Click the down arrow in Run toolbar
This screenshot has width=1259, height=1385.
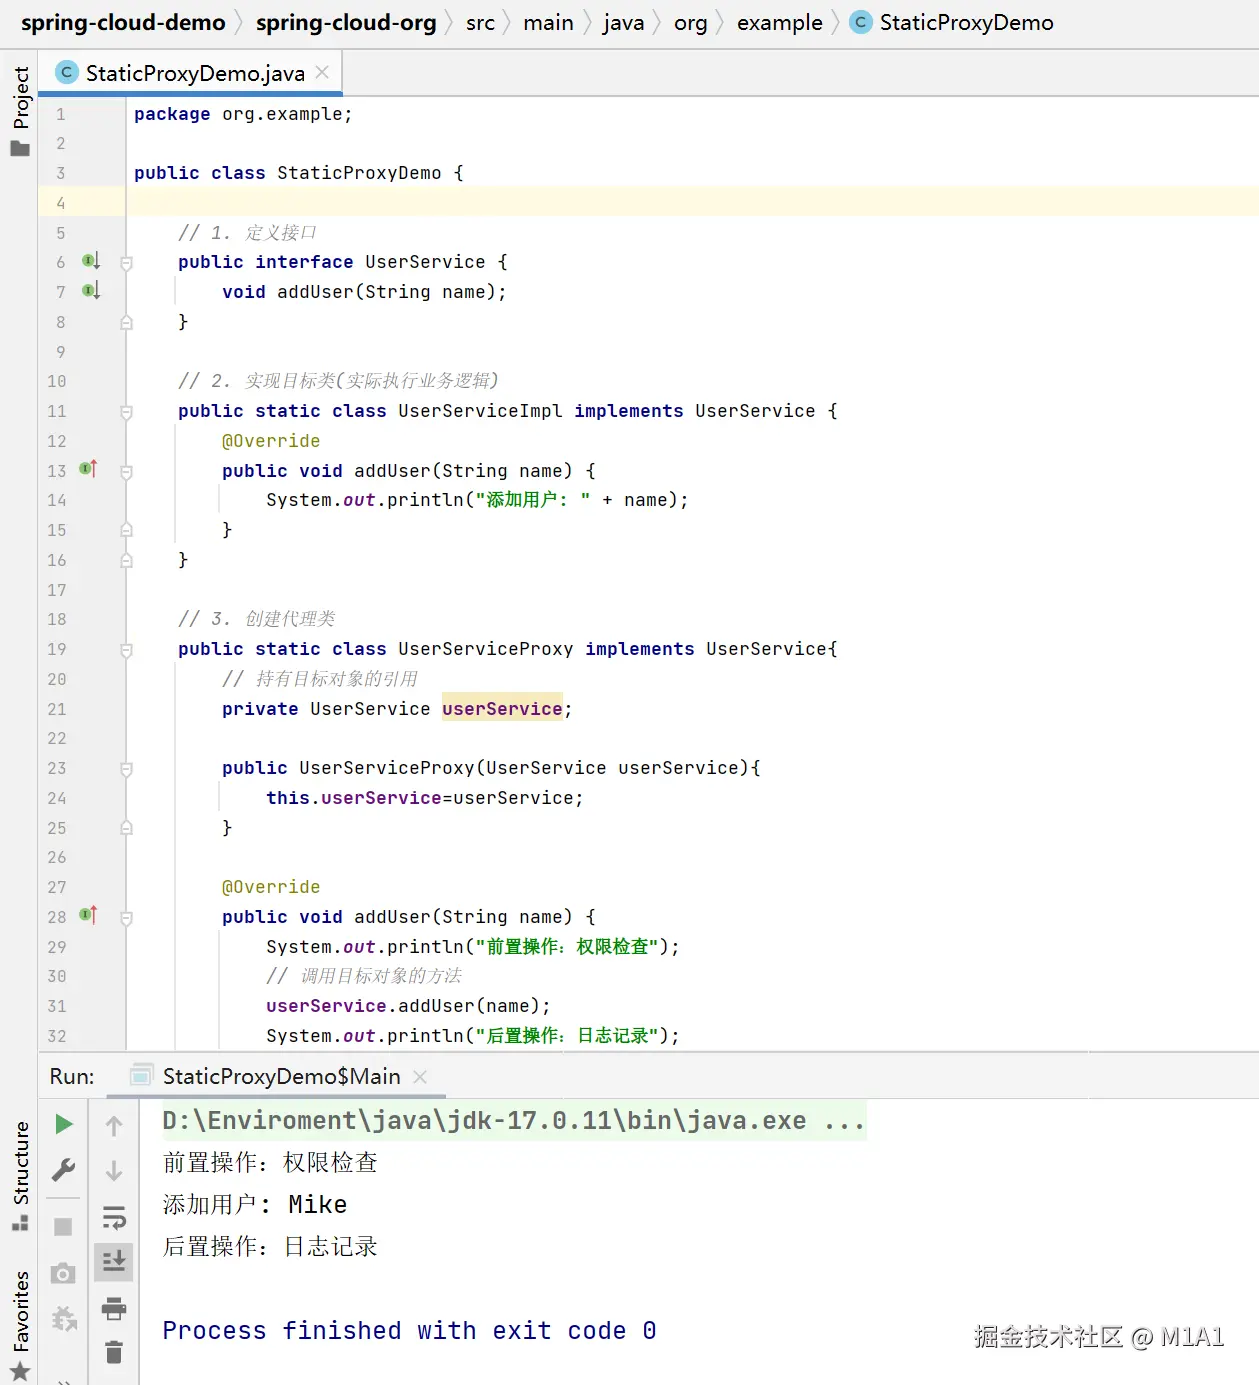(114, 1171)
